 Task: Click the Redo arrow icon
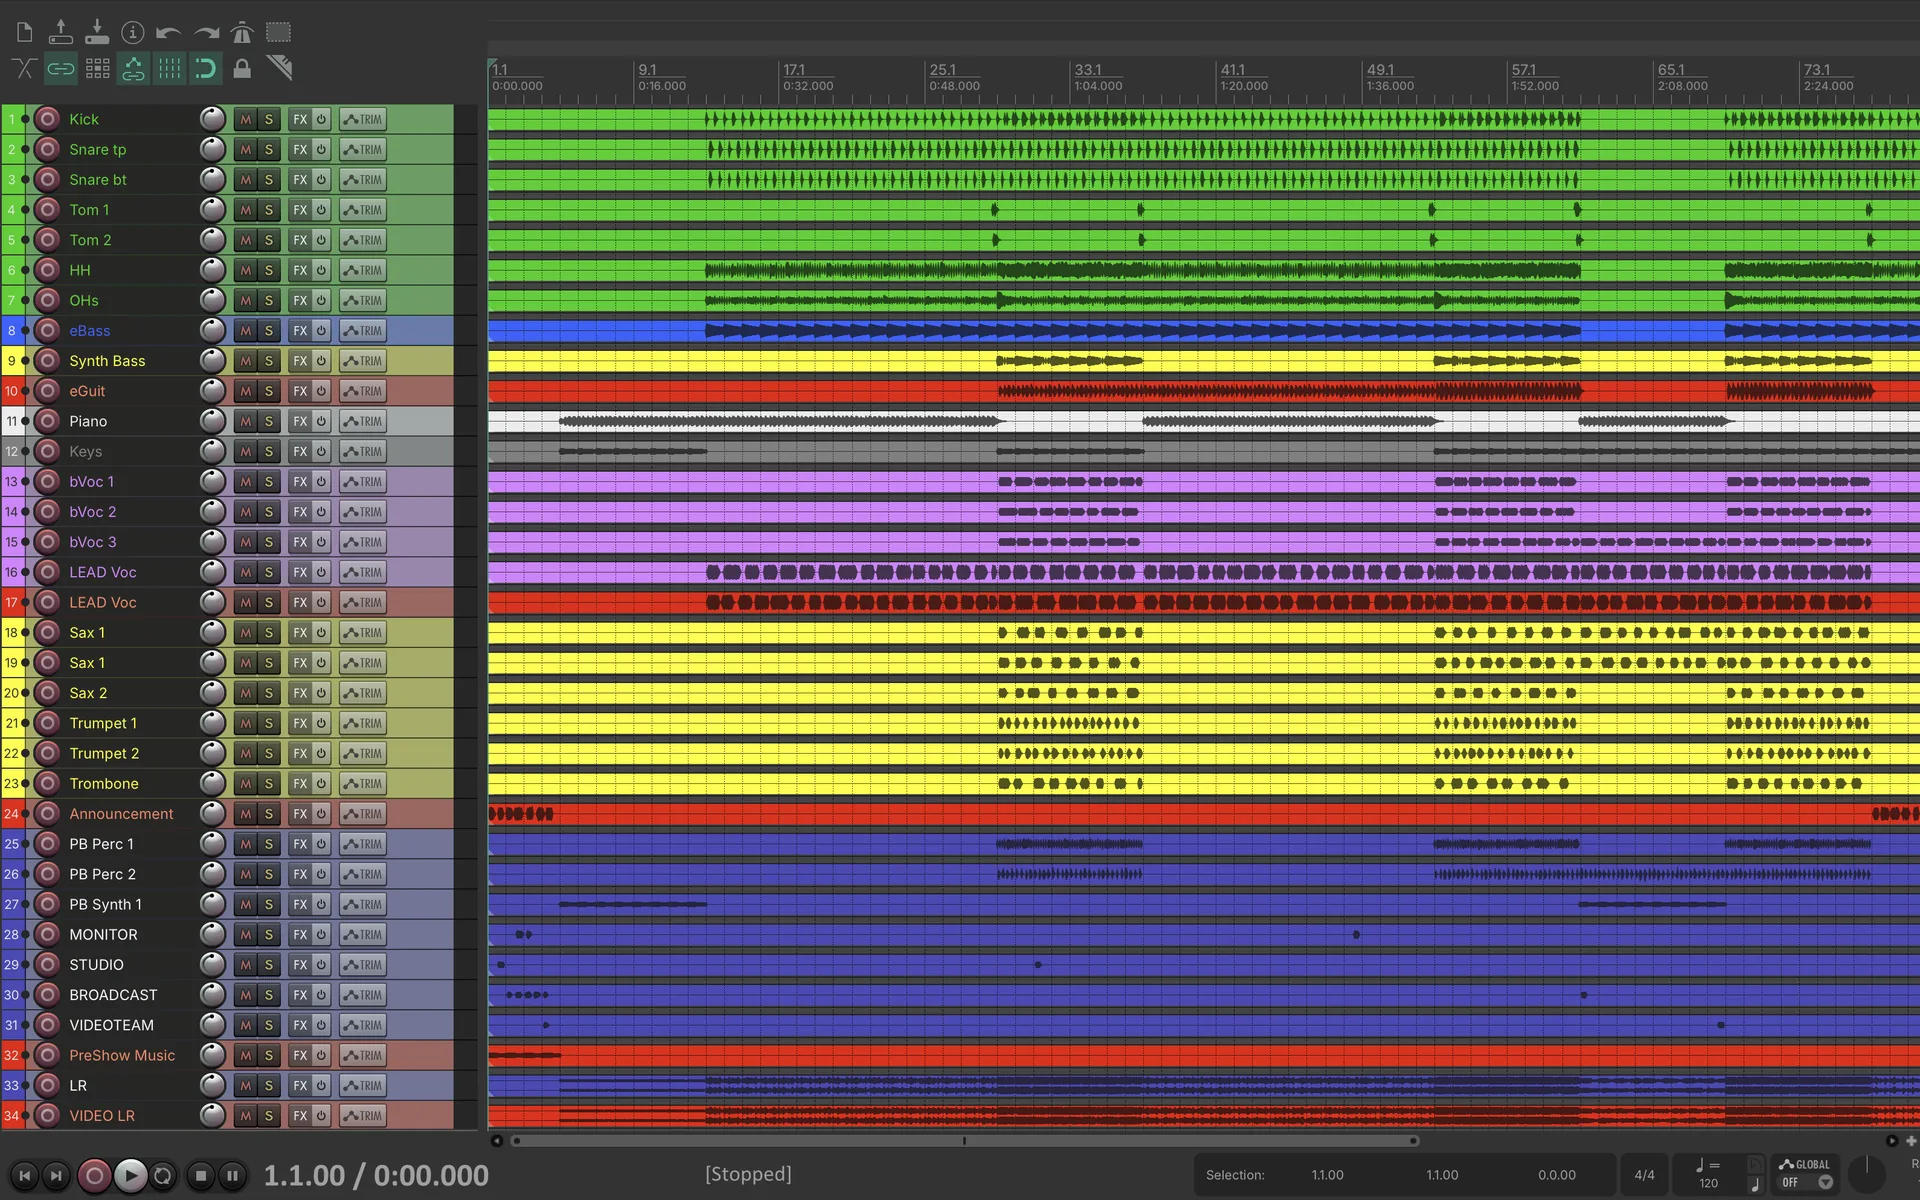(x=206, y=33)
